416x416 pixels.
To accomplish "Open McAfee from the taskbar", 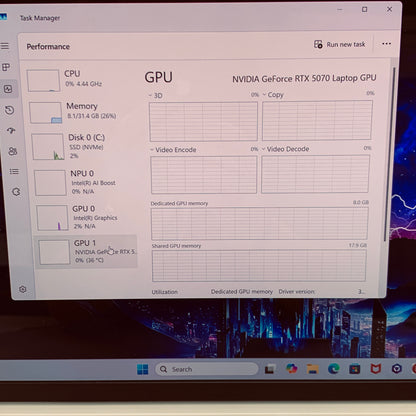I will pyautogui.click(x=376, y=369).
